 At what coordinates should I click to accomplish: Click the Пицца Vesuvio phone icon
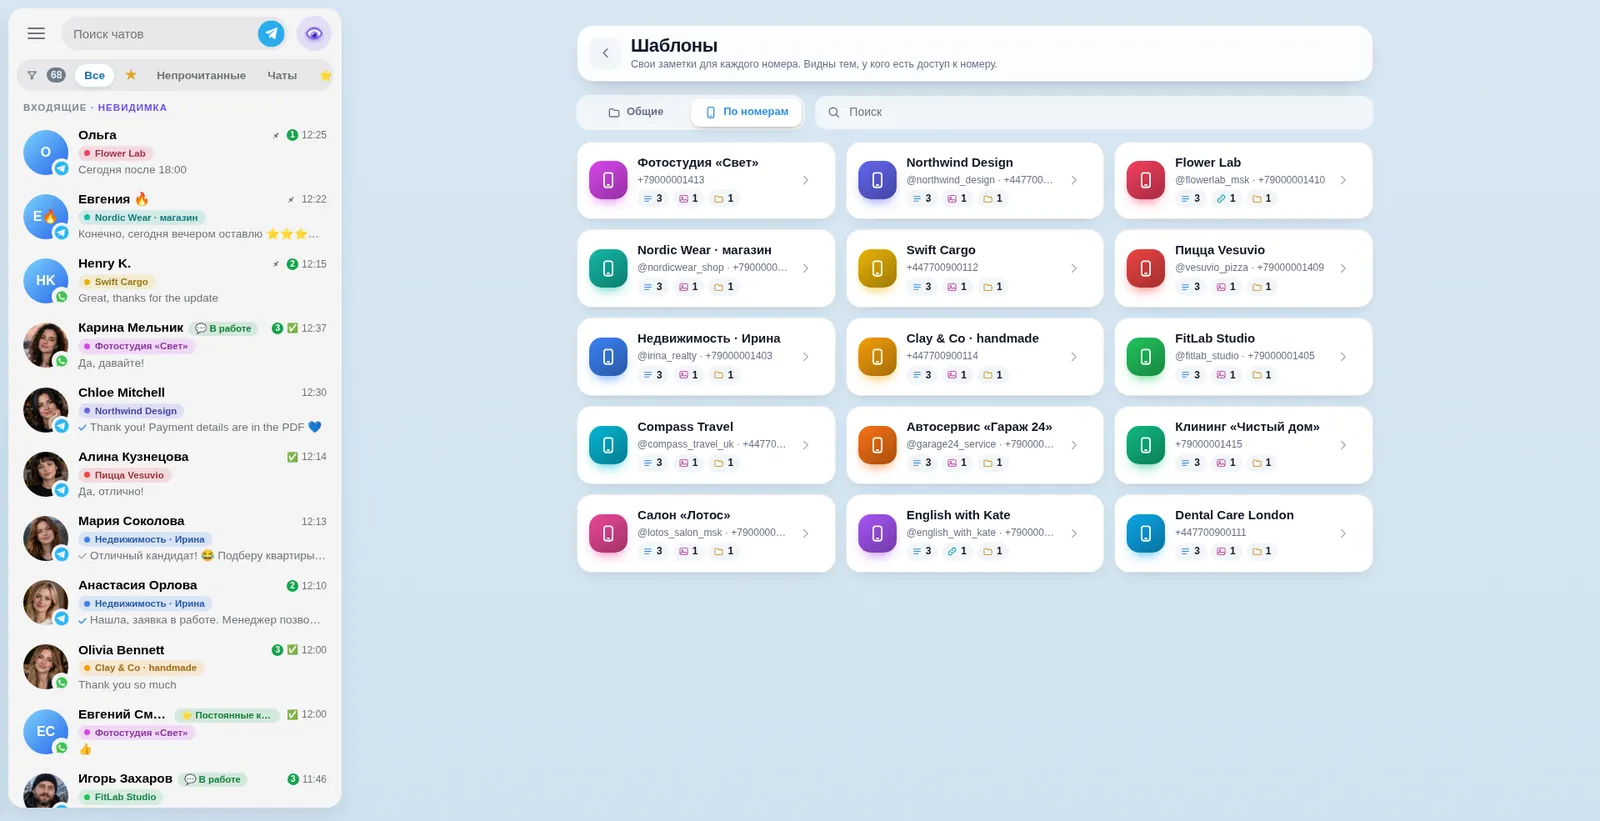tap(1146, 268)
